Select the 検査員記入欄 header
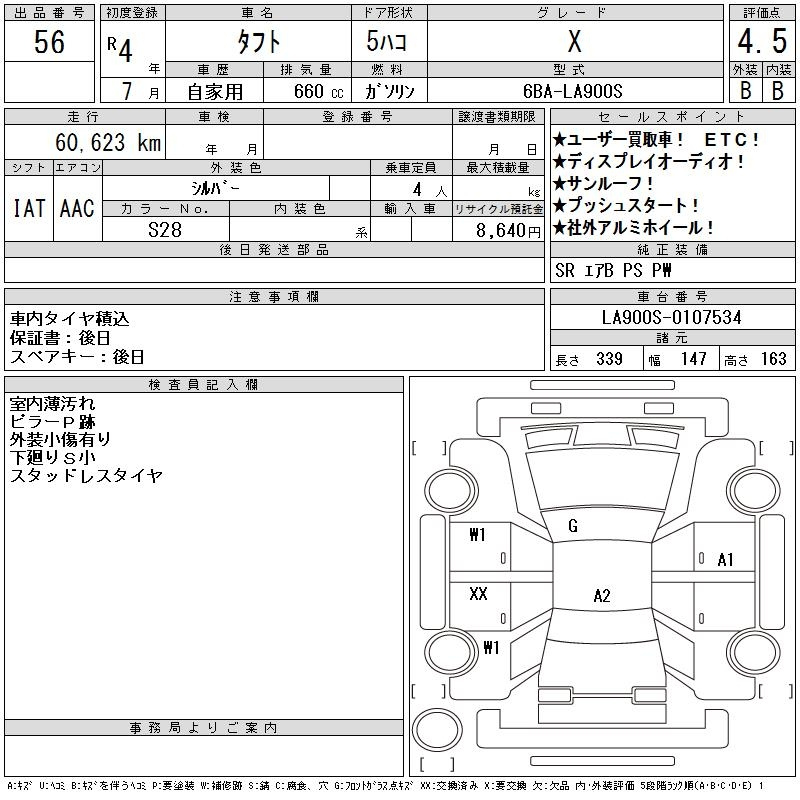The image size is (800, 800). click(x=203, y=384)
